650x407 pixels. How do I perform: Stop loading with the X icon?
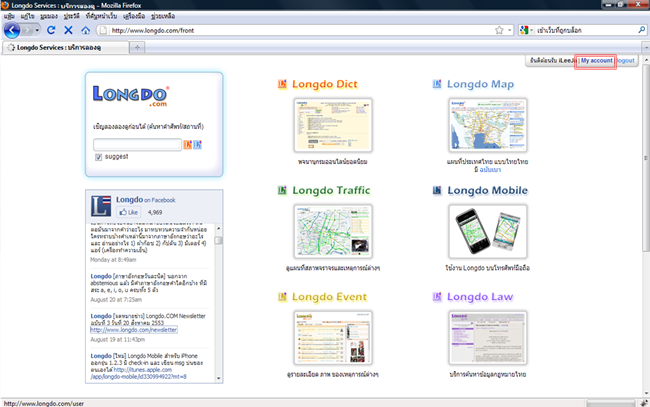[68, 30]
